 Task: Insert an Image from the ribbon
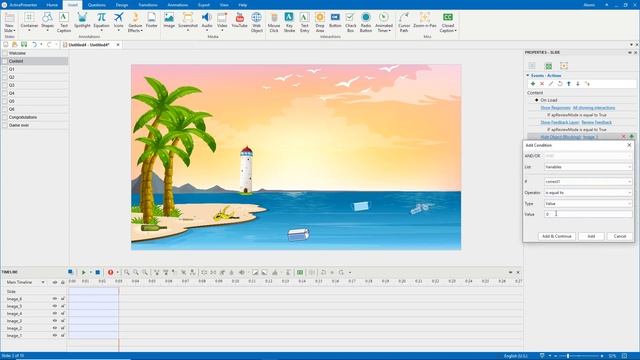[169, 20]
